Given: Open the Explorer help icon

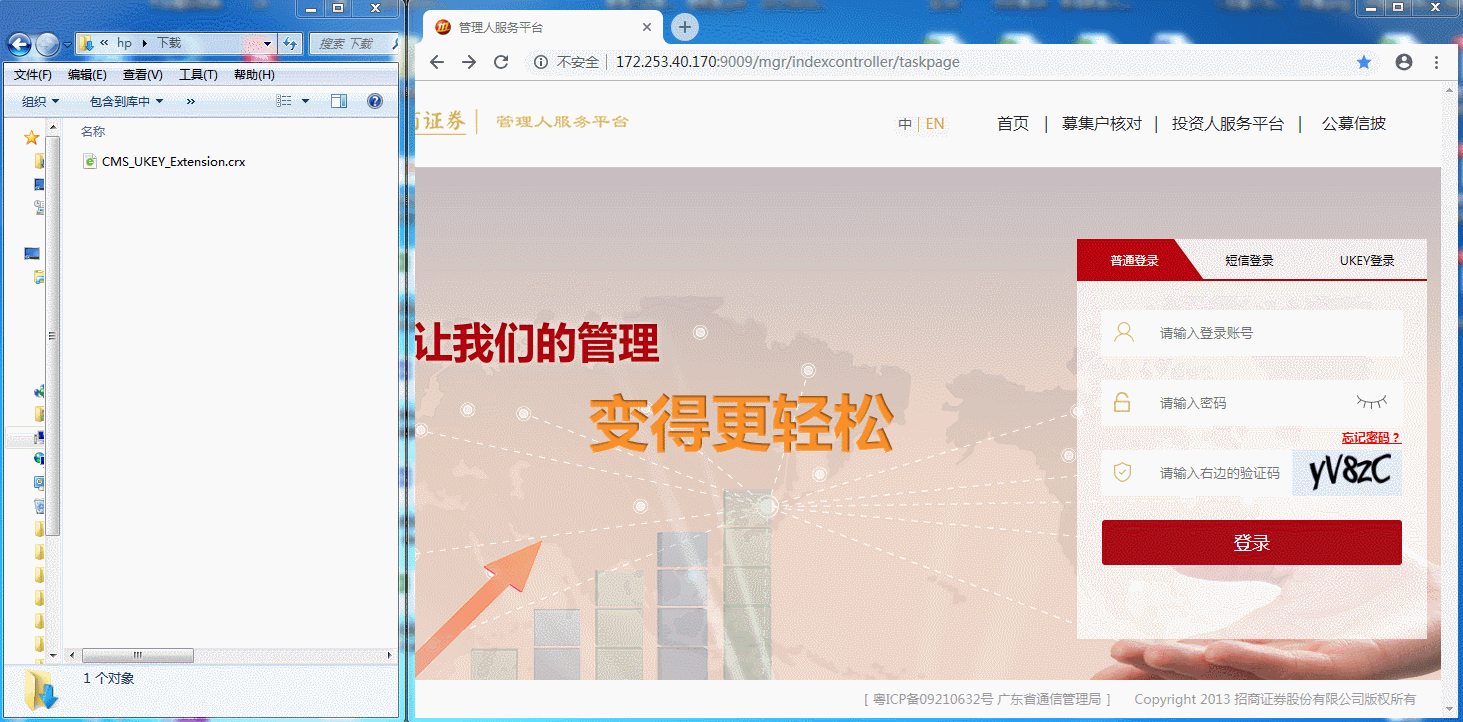Looking at the screenshot, I should click(x=375, y=101).
